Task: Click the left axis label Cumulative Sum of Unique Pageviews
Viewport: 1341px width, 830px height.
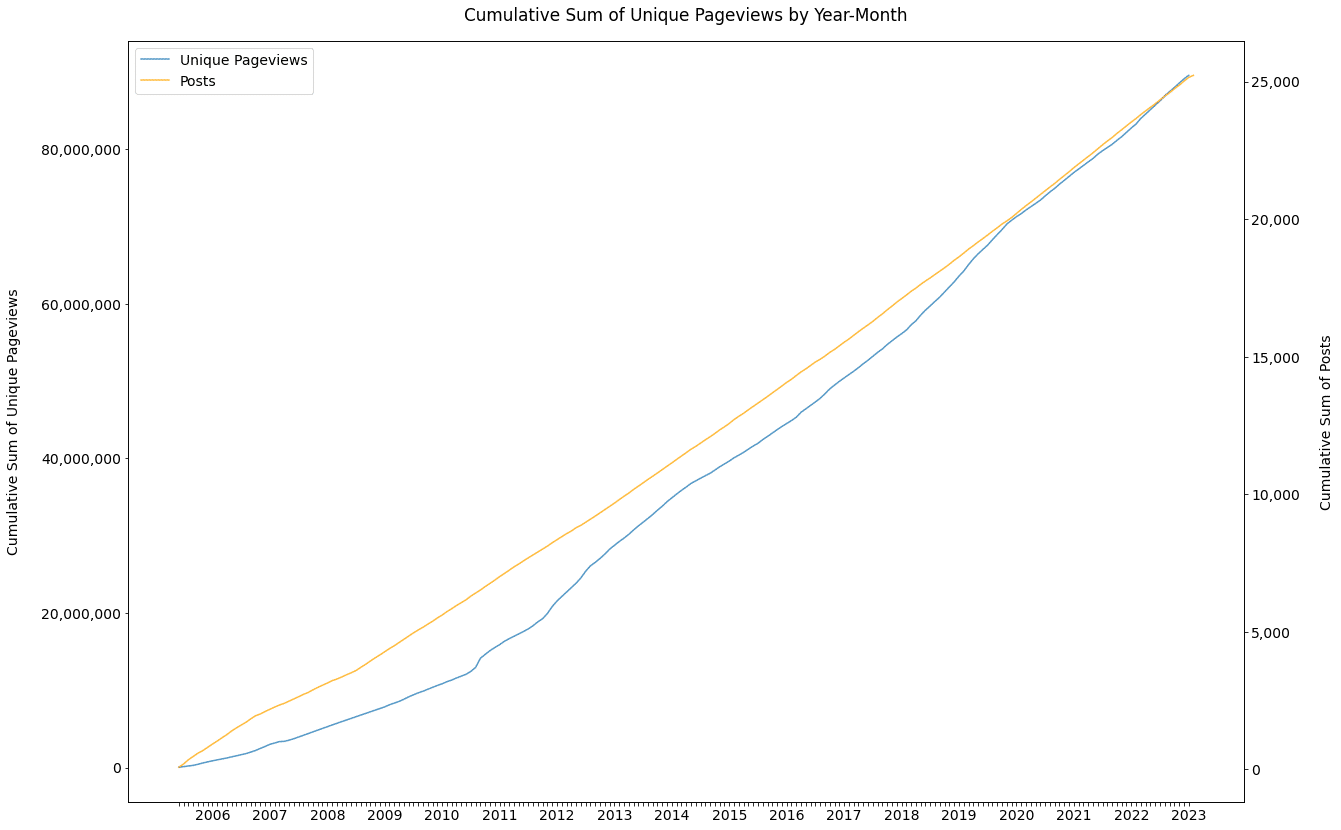Action: pyautogui.click(x=13, y=422)
